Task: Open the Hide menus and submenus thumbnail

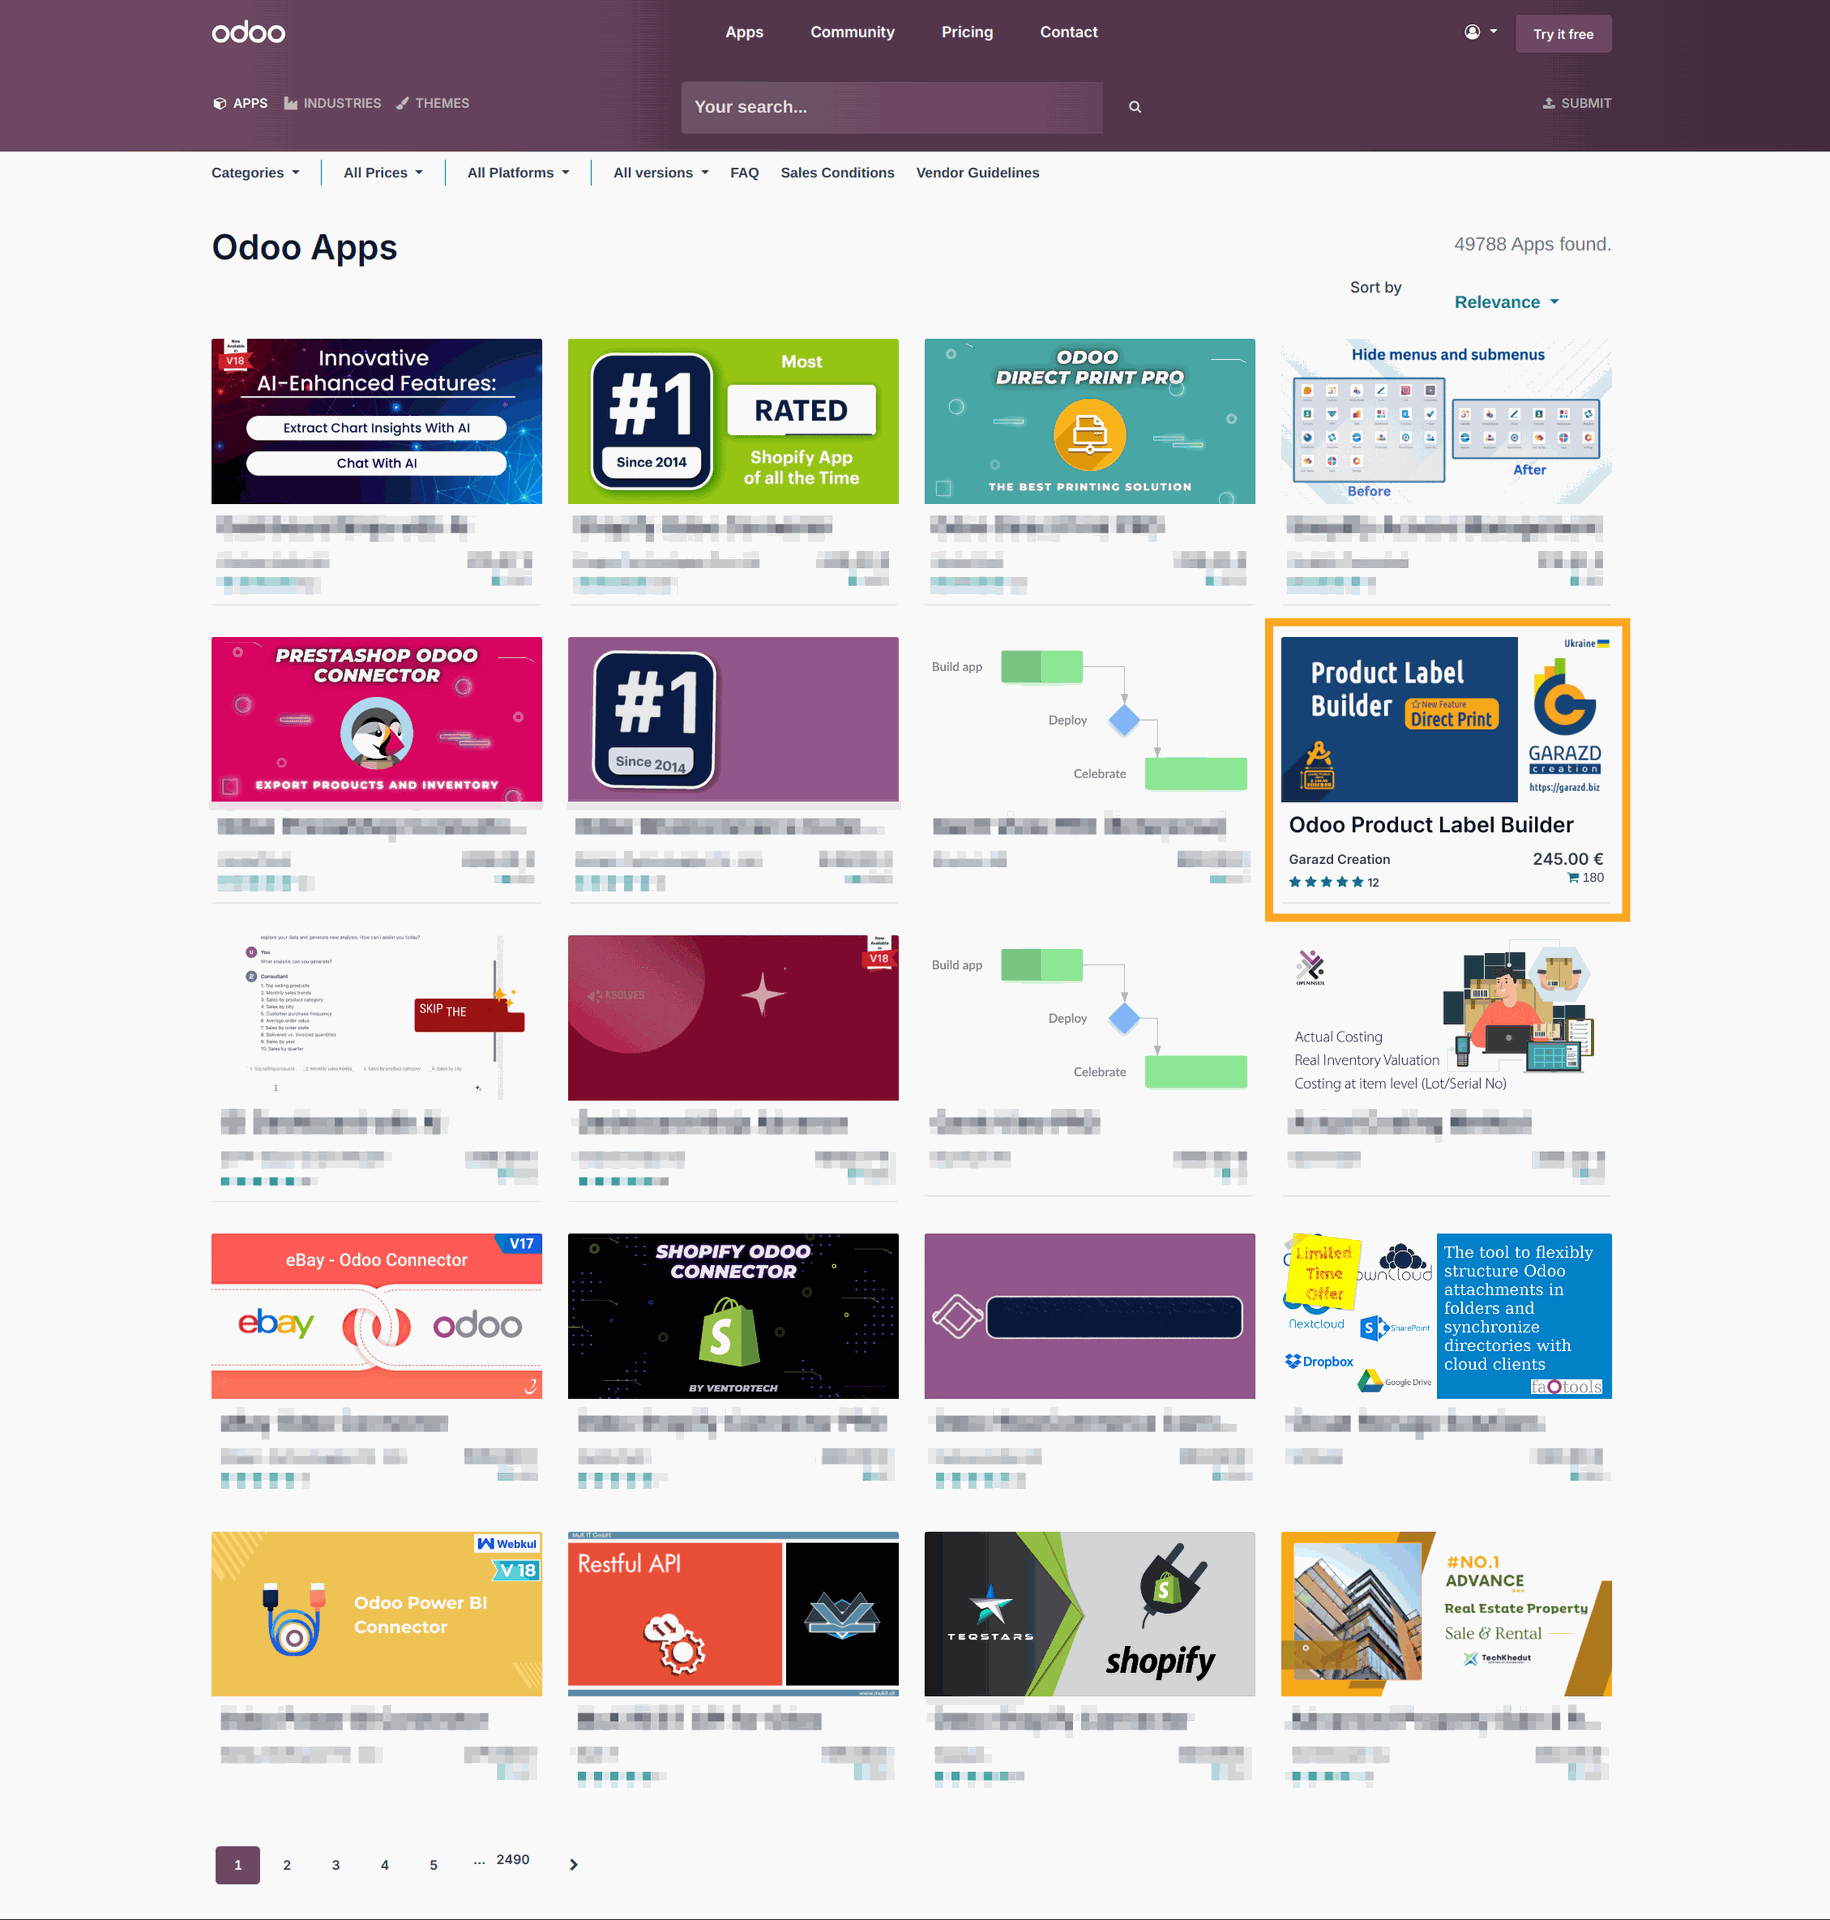Action: 1446,421
